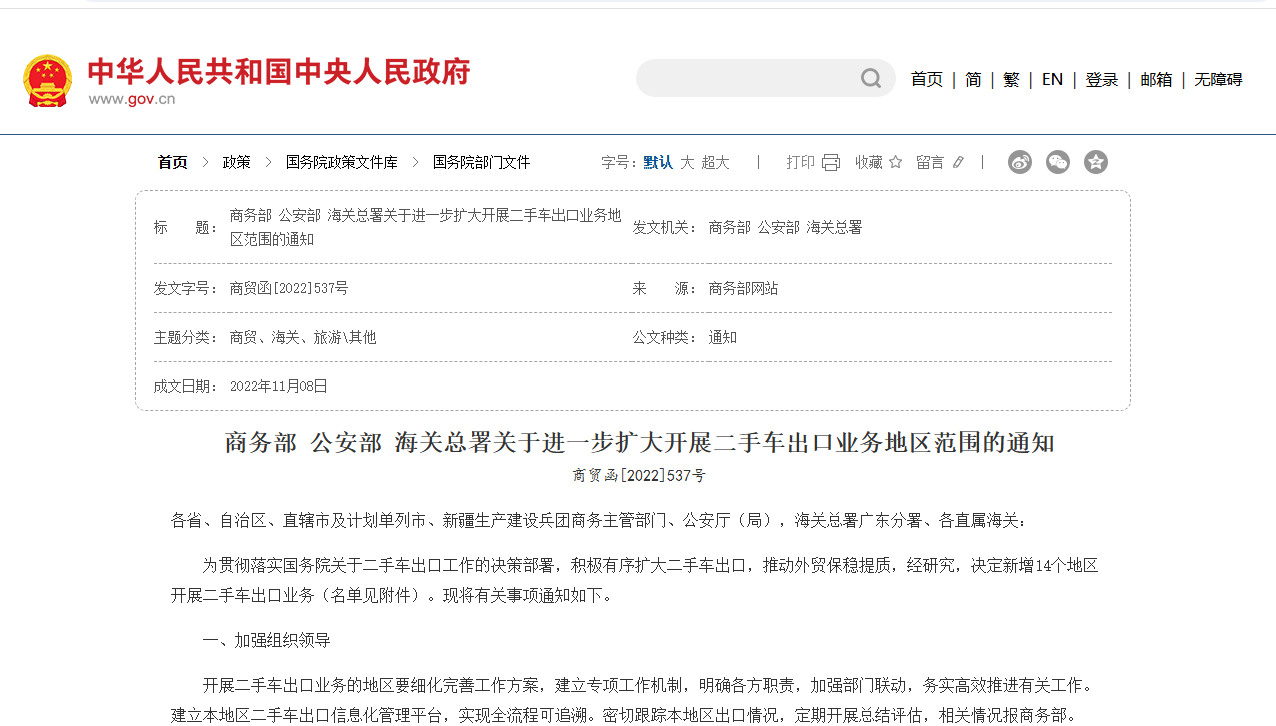Click the national emblem logo

tap(48, 80)
